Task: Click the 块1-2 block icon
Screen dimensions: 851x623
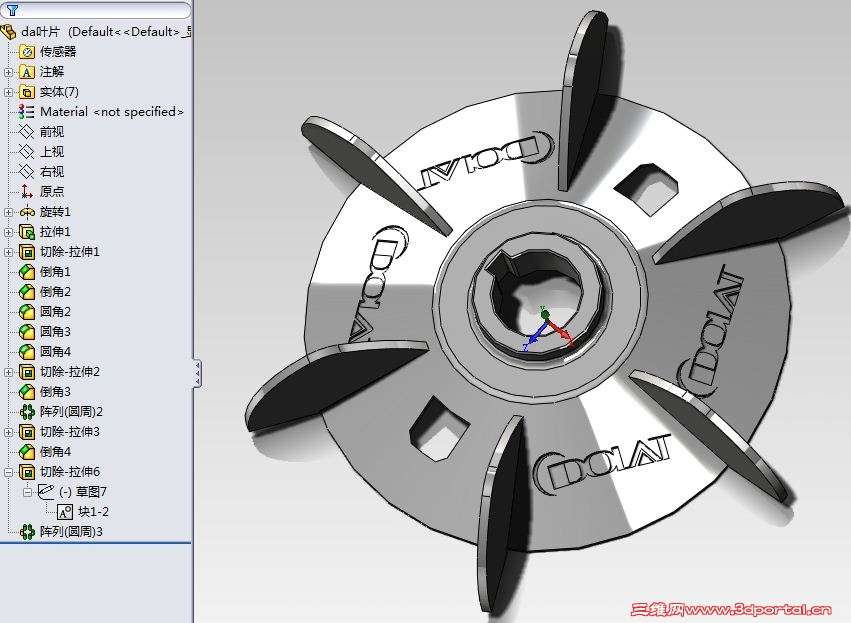Action: tap(65, 512)
